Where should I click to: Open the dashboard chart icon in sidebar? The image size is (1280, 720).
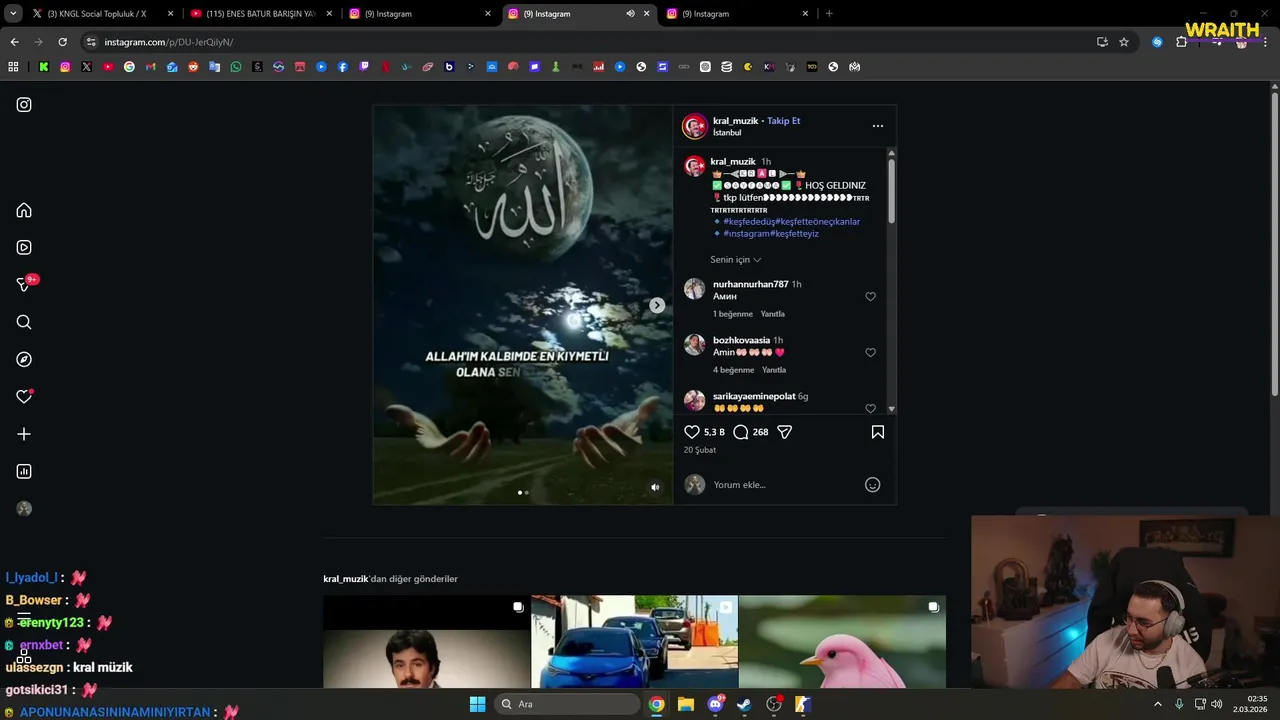(x=24, y=471)
